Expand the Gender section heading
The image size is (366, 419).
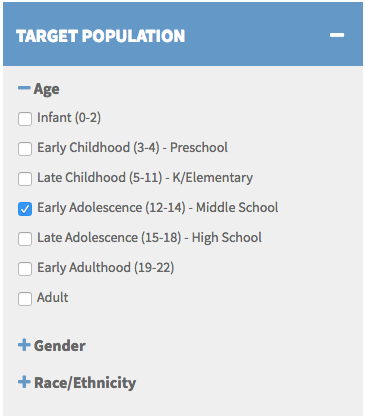(x=60, y=346)
